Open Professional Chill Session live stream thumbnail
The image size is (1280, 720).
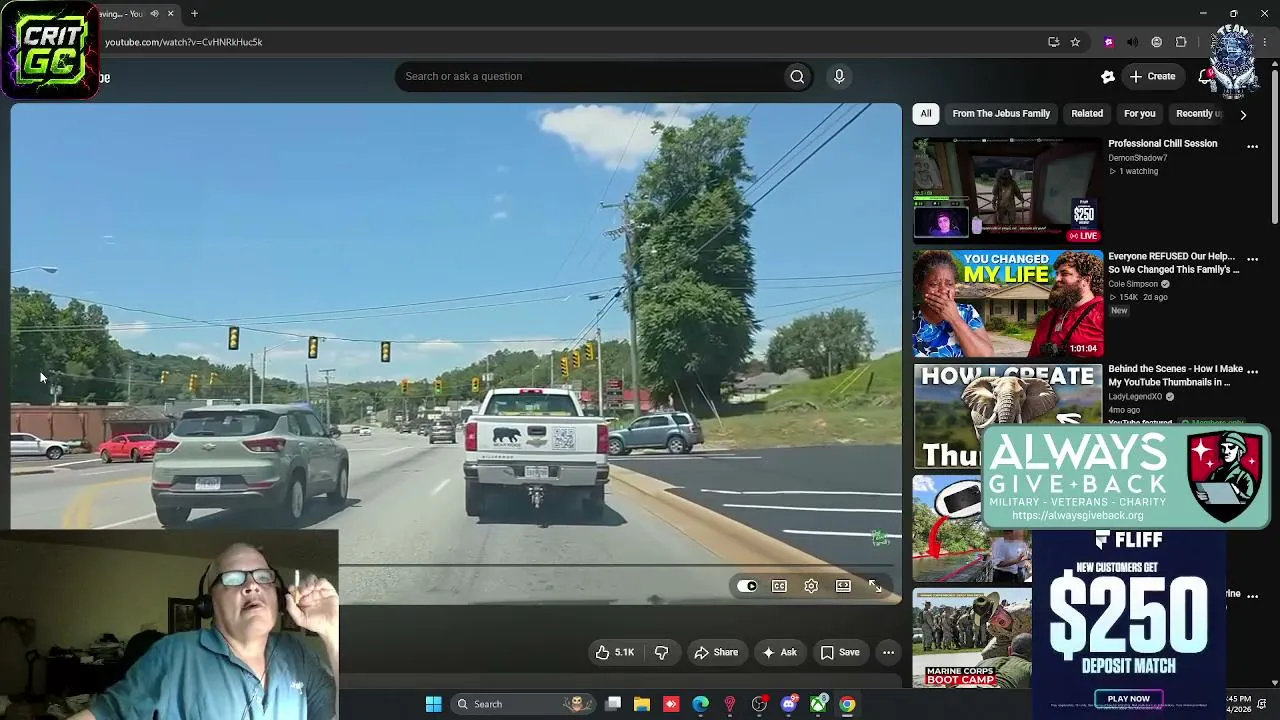[1008, 190]
